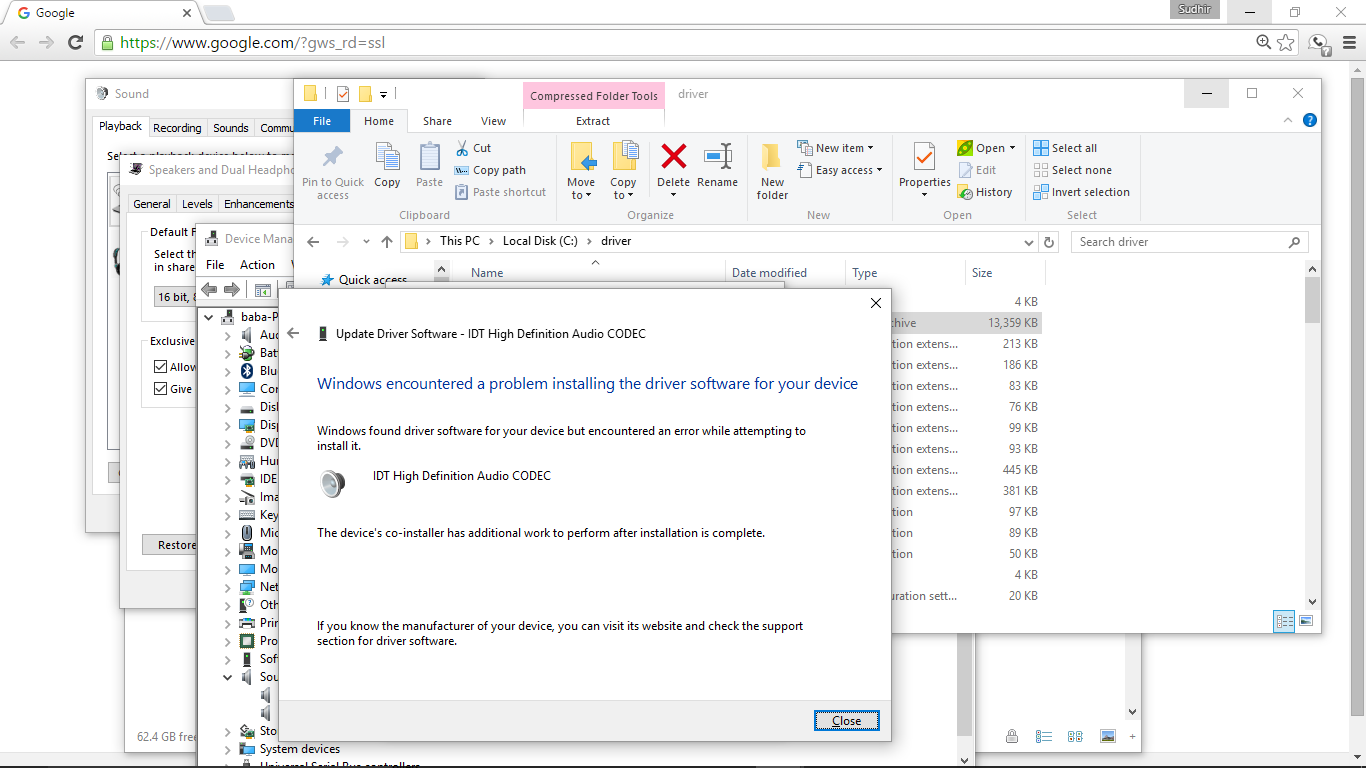Sort files by the Type column header
The height and width of the screenshot is (768, 1366).
click(x=865, y=273)
